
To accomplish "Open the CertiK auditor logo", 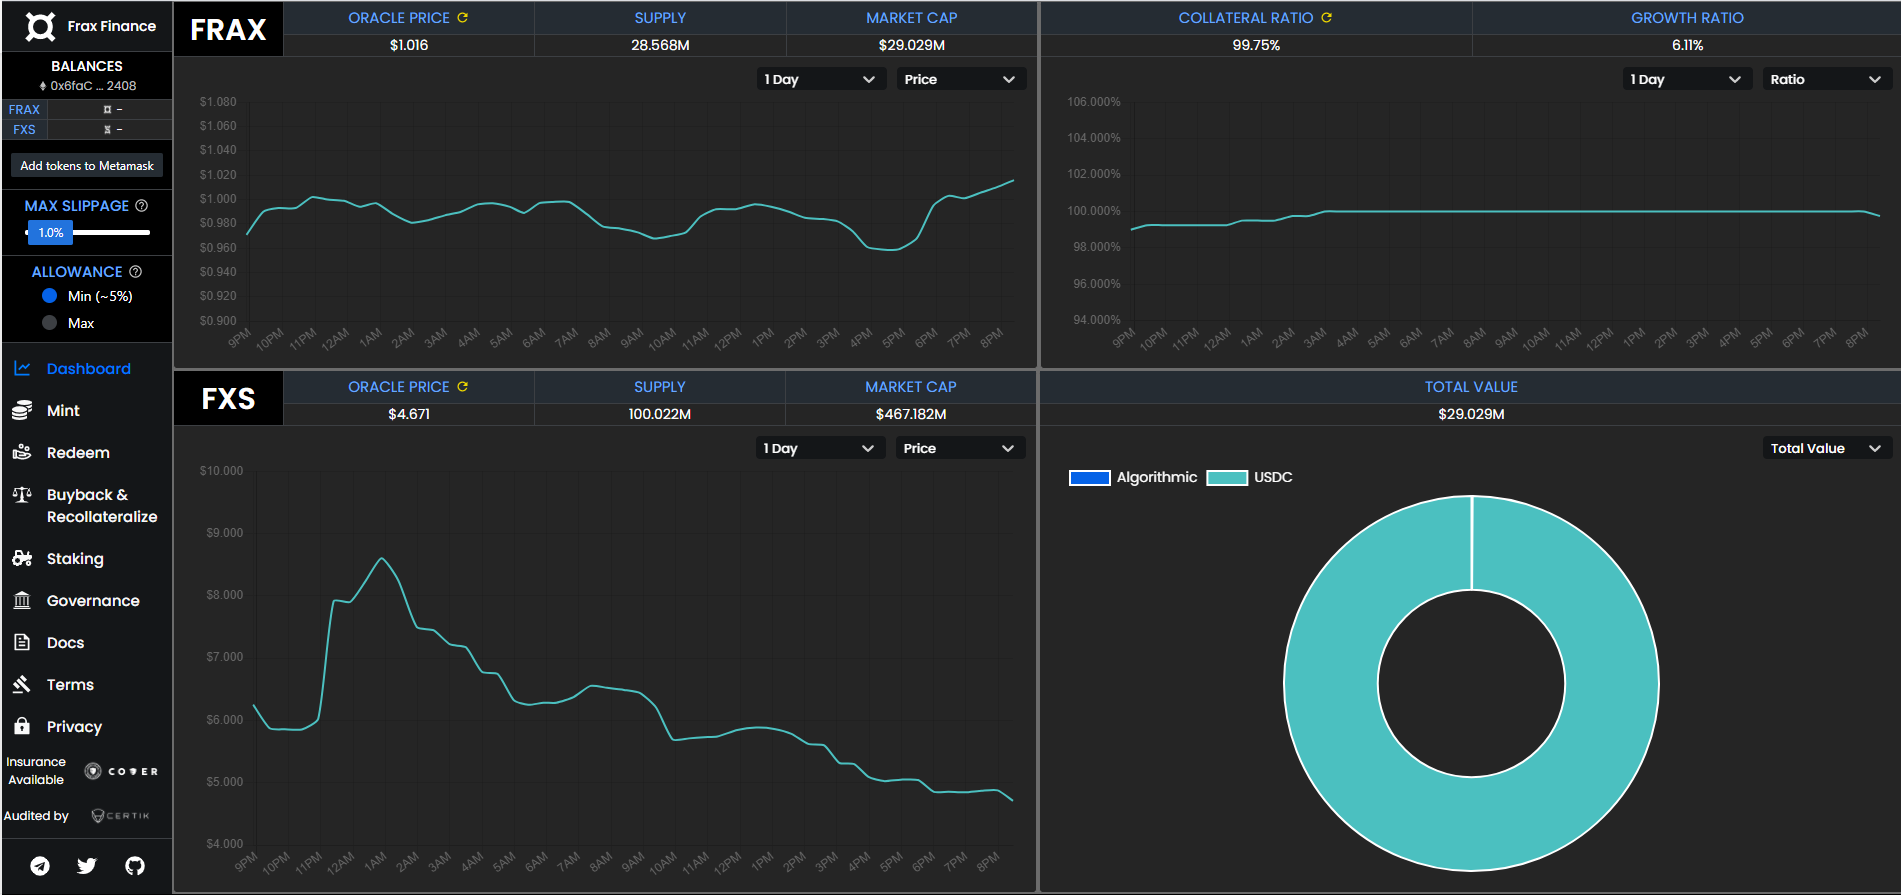I will (120, 815).
